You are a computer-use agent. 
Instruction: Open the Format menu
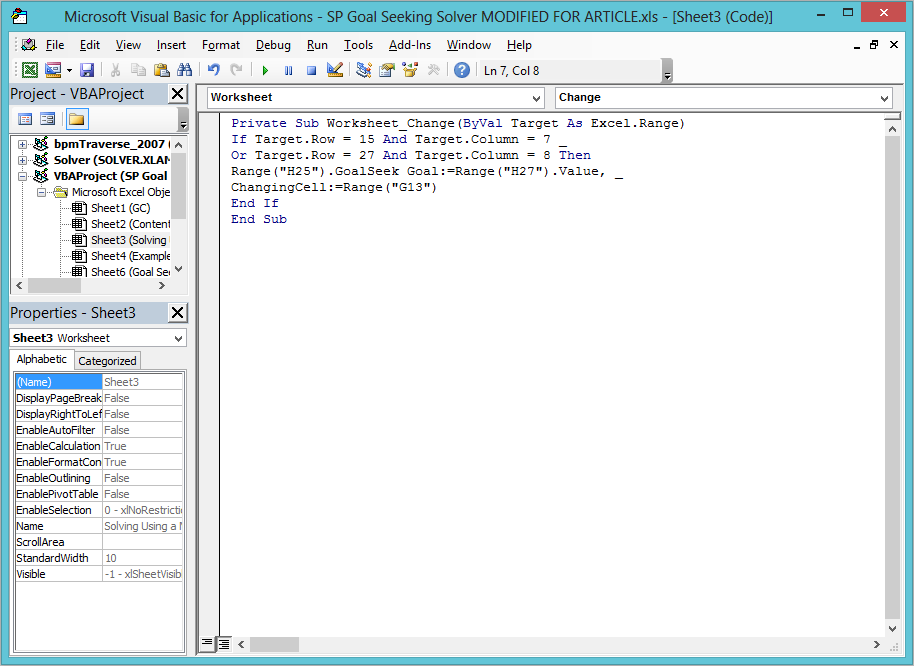[221, 45]
